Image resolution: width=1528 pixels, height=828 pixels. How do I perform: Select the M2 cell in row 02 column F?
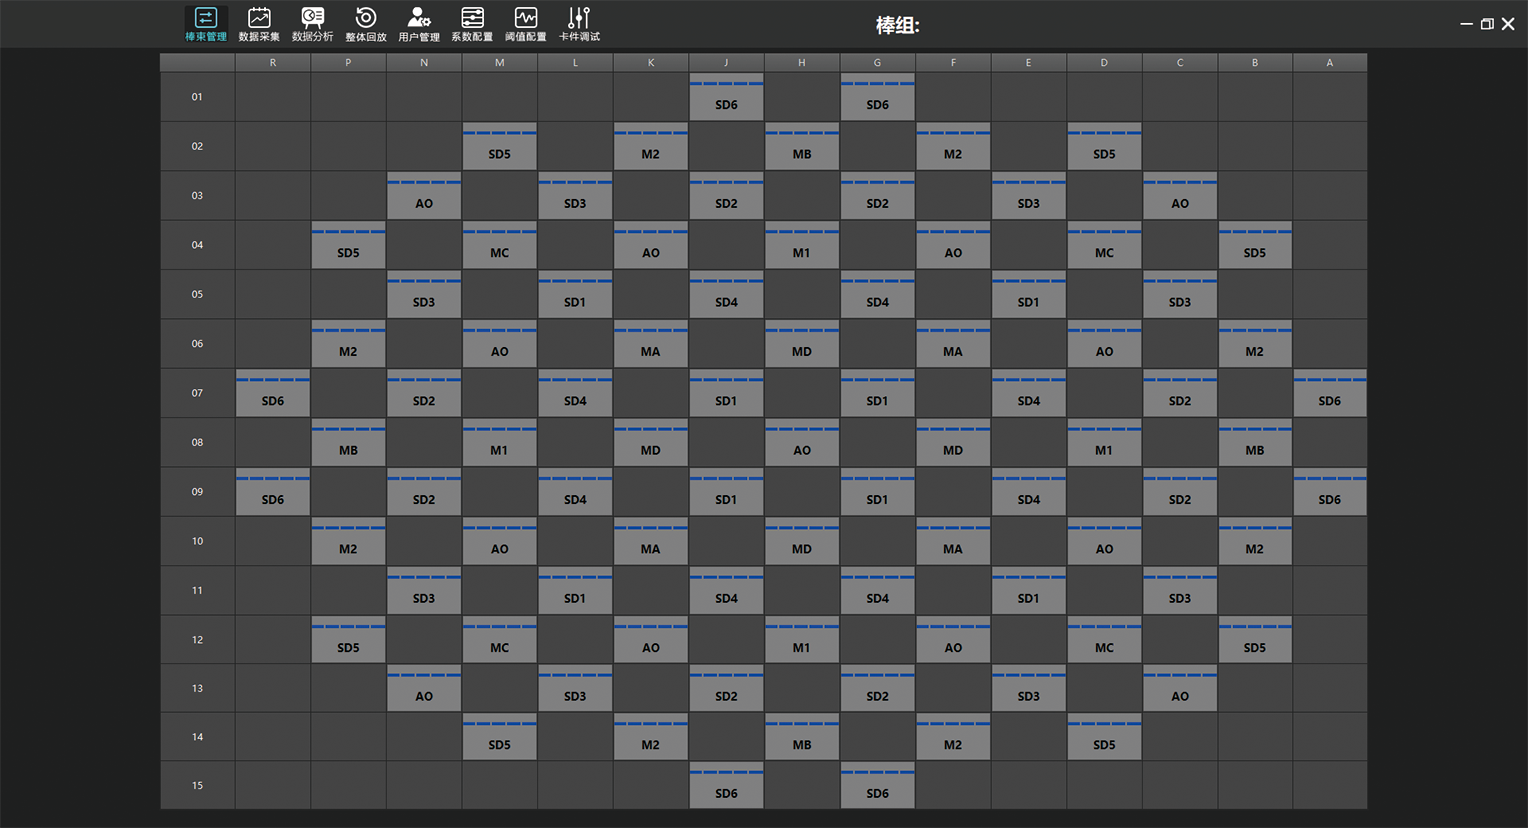point(953,146)
